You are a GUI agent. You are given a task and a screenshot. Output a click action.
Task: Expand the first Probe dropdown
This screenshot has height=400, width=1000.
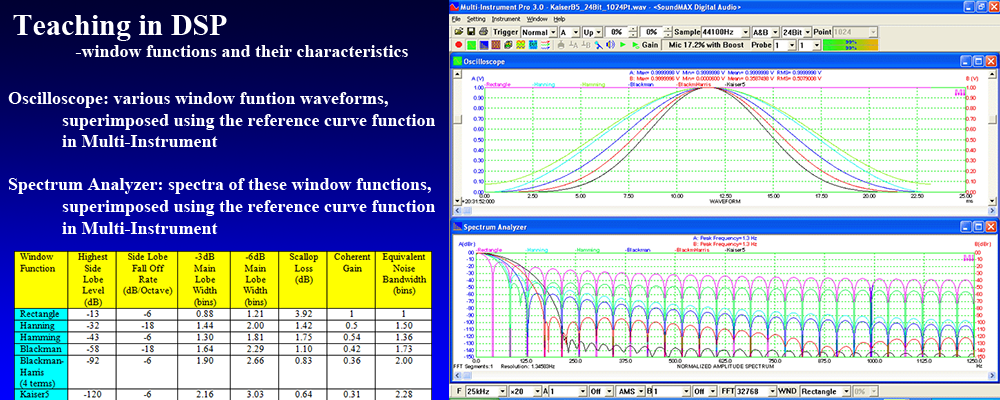pyautogui.click(x=792, y=45)
